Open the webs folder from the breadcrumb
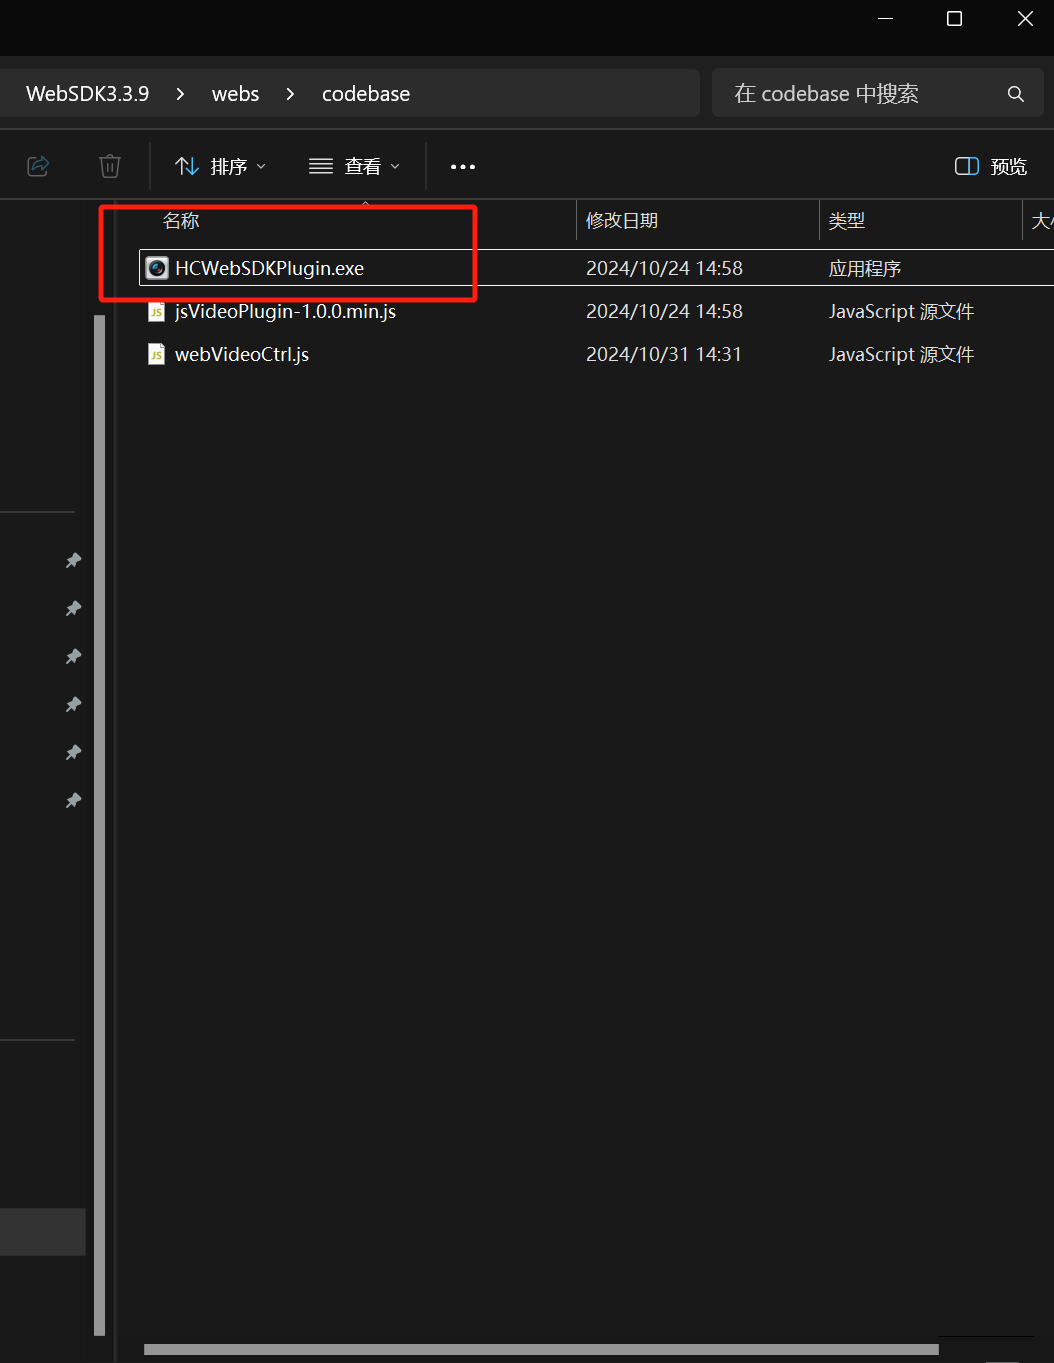The width and height of the screenshot is (1054, 1363). pyautogui.click(x=235, y=93)
